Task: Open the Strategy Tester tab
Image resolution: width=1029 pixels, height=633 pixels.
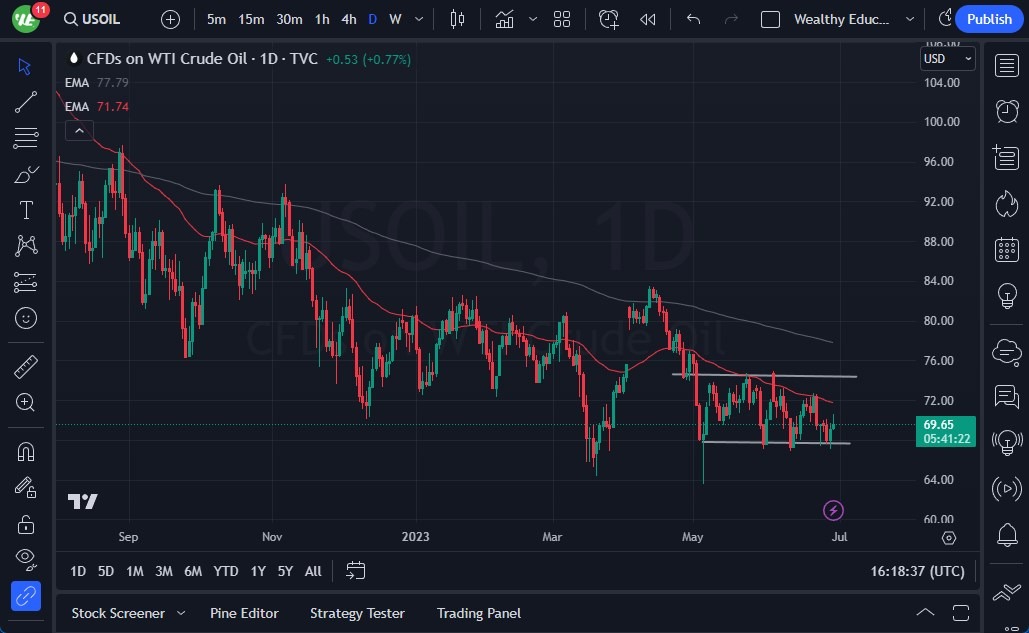Action: (357, 613)
